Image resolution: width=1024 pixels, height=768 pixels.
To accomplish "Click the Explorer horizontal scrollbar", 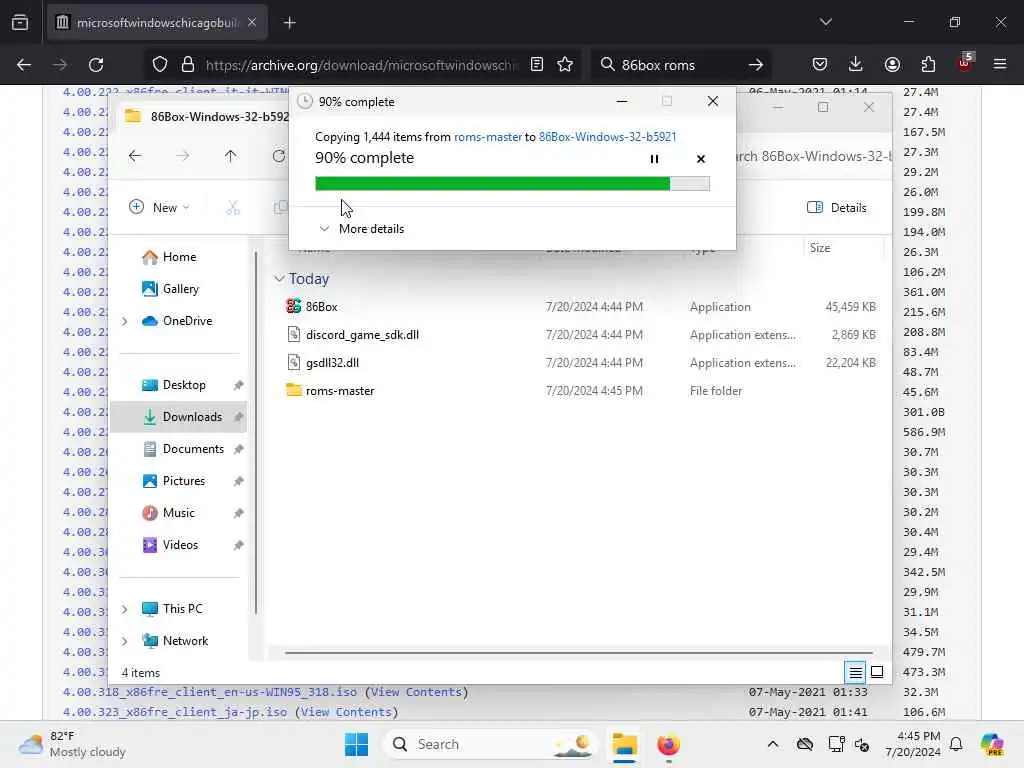I will pyautogui.click(x=579, y=652).
